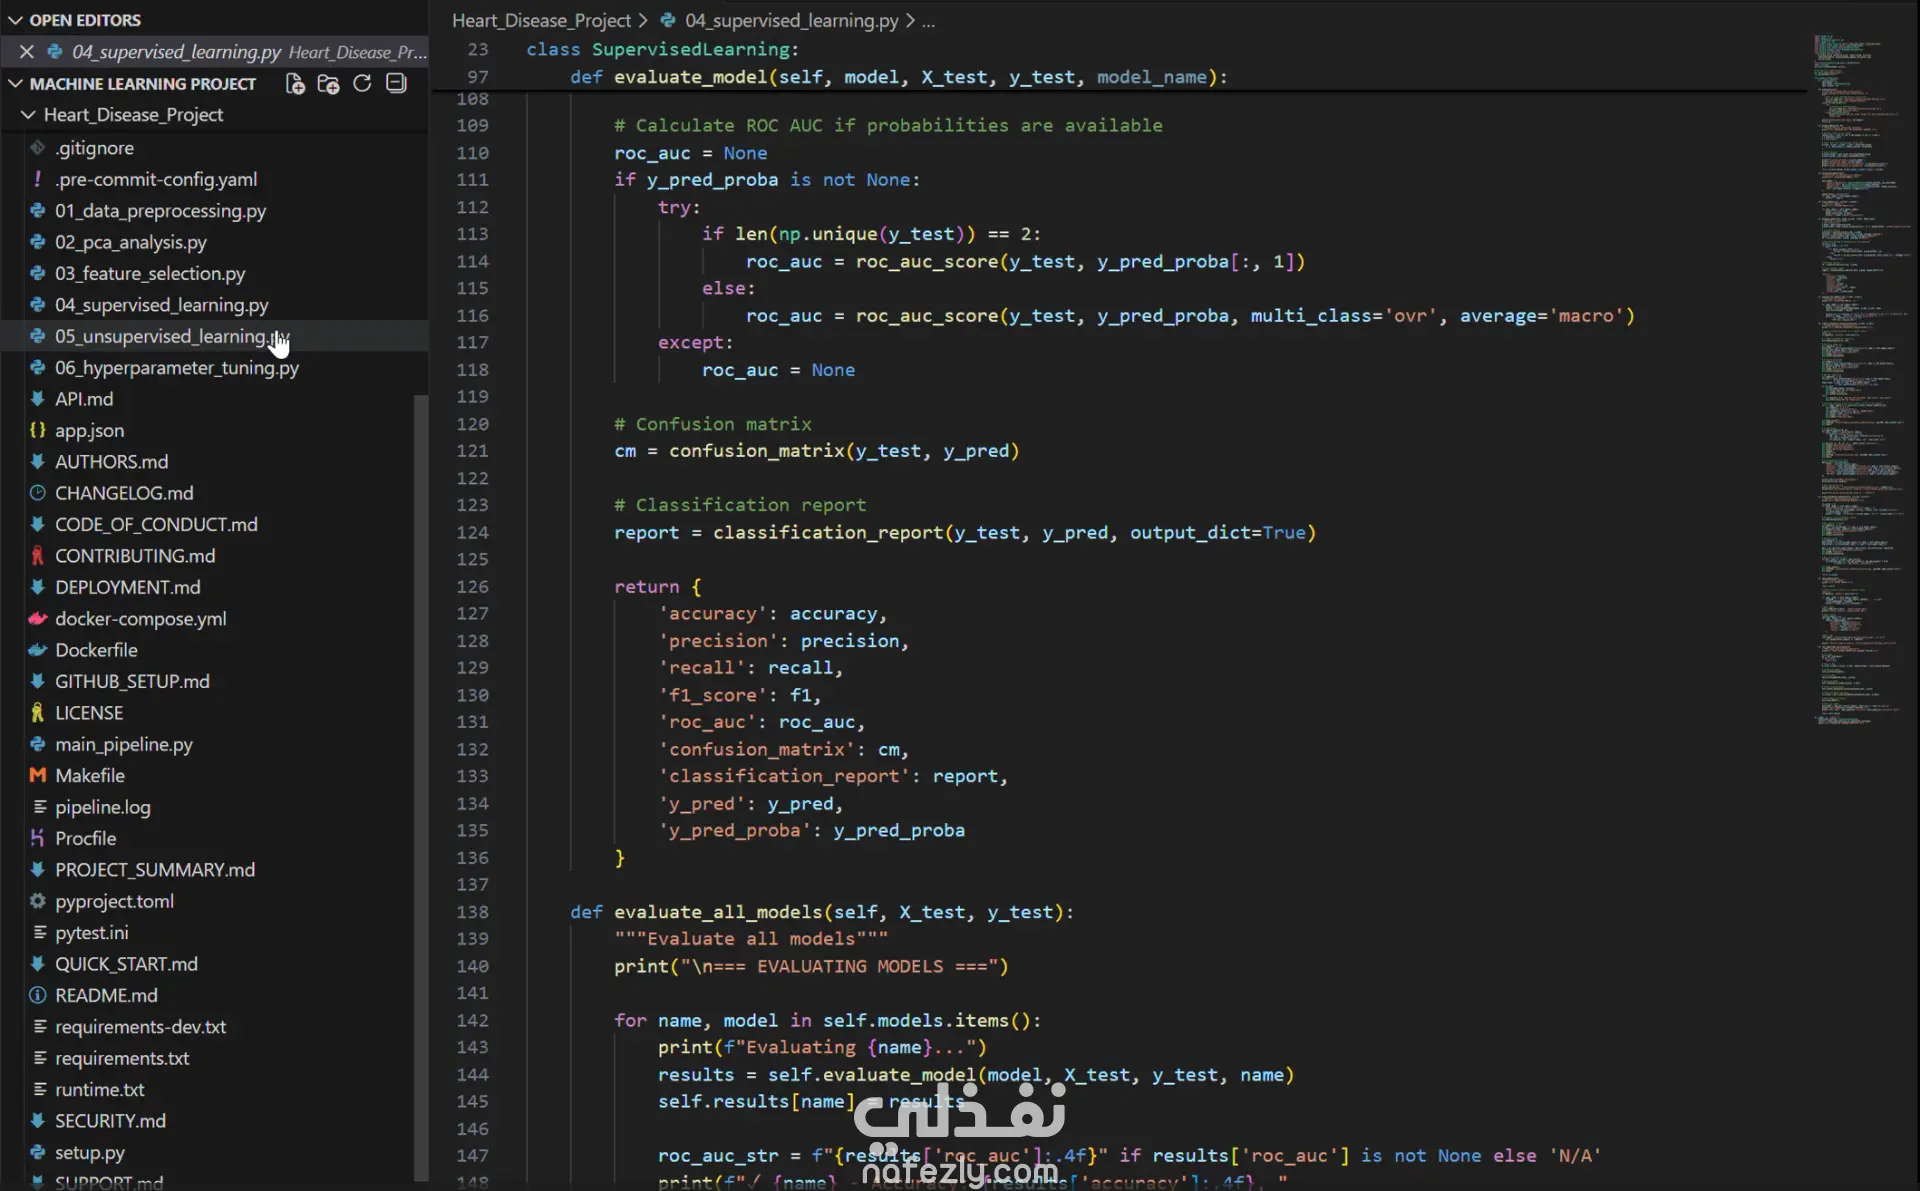Close the 04_supervised_learning.py open editor
This screenshot has width=1920, height=1191.
[27, 52]
